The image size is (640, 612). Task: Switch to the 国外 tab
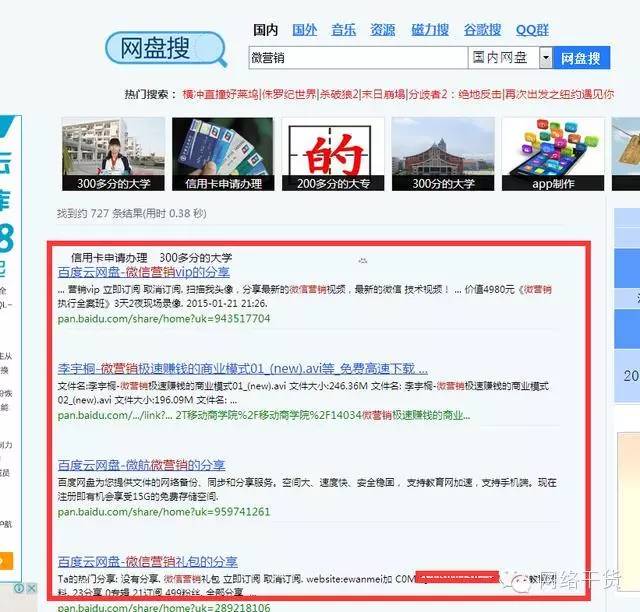(x=305, y=30)
